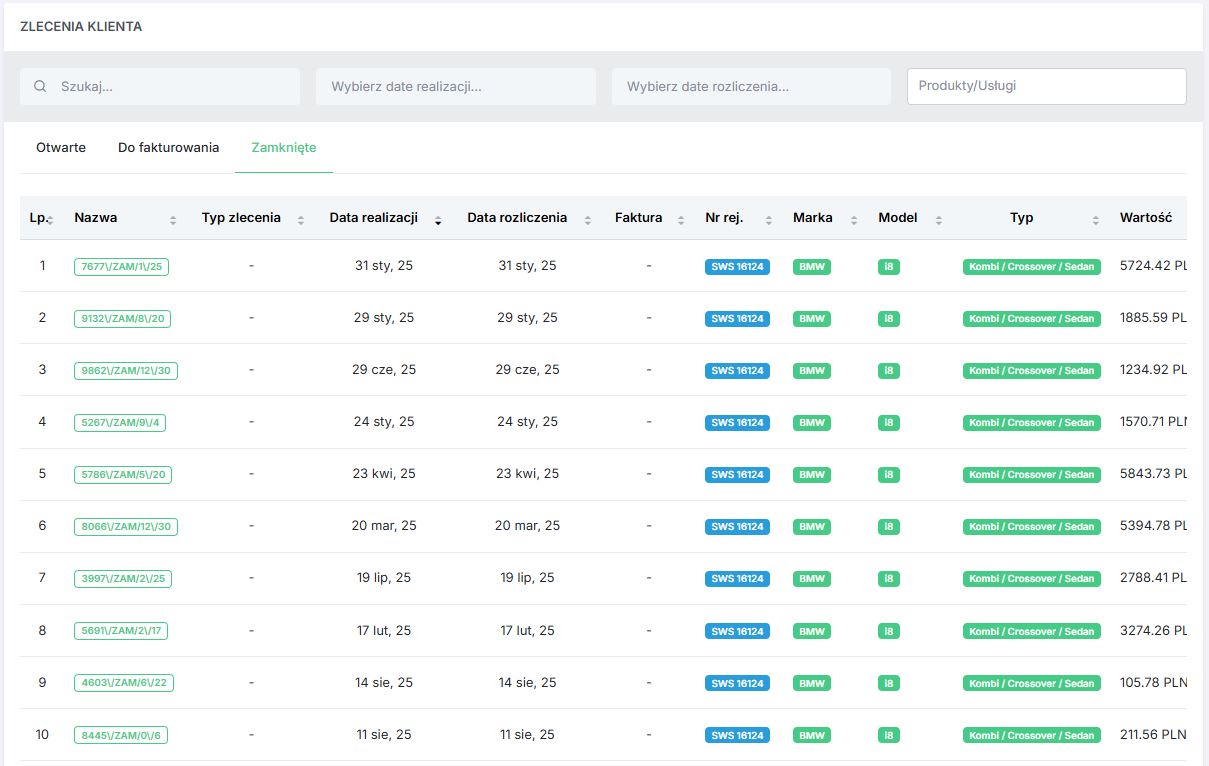The height and width of the screenshot is (766, 1209).
Task: Open order 7677\/ZAM/1\/25
Action: tap(121, 267)
